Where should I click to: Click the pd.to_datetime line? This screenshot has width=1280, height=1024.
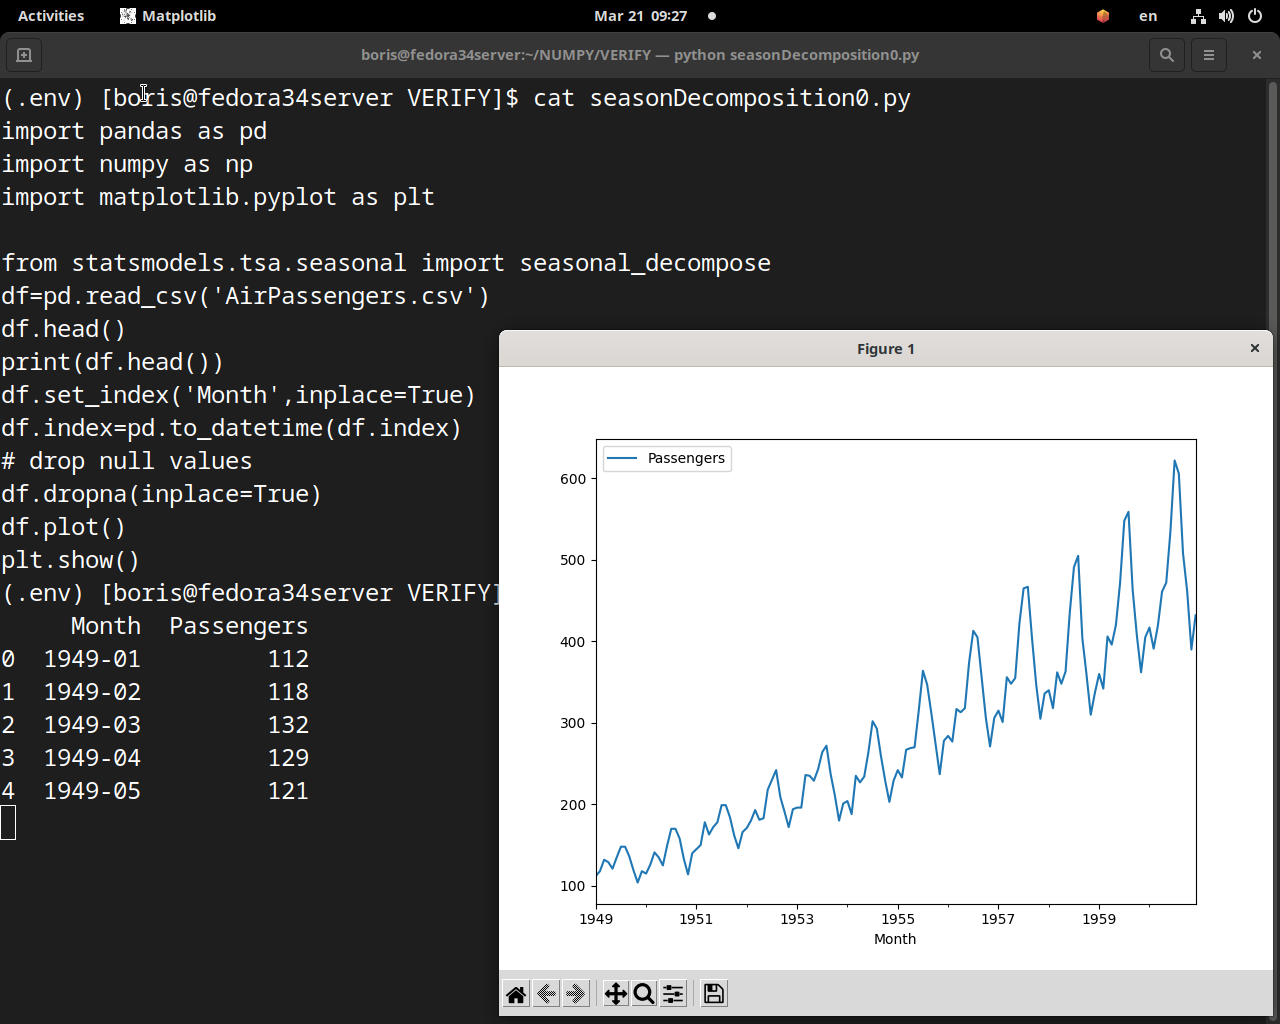[x=231, y=428]
